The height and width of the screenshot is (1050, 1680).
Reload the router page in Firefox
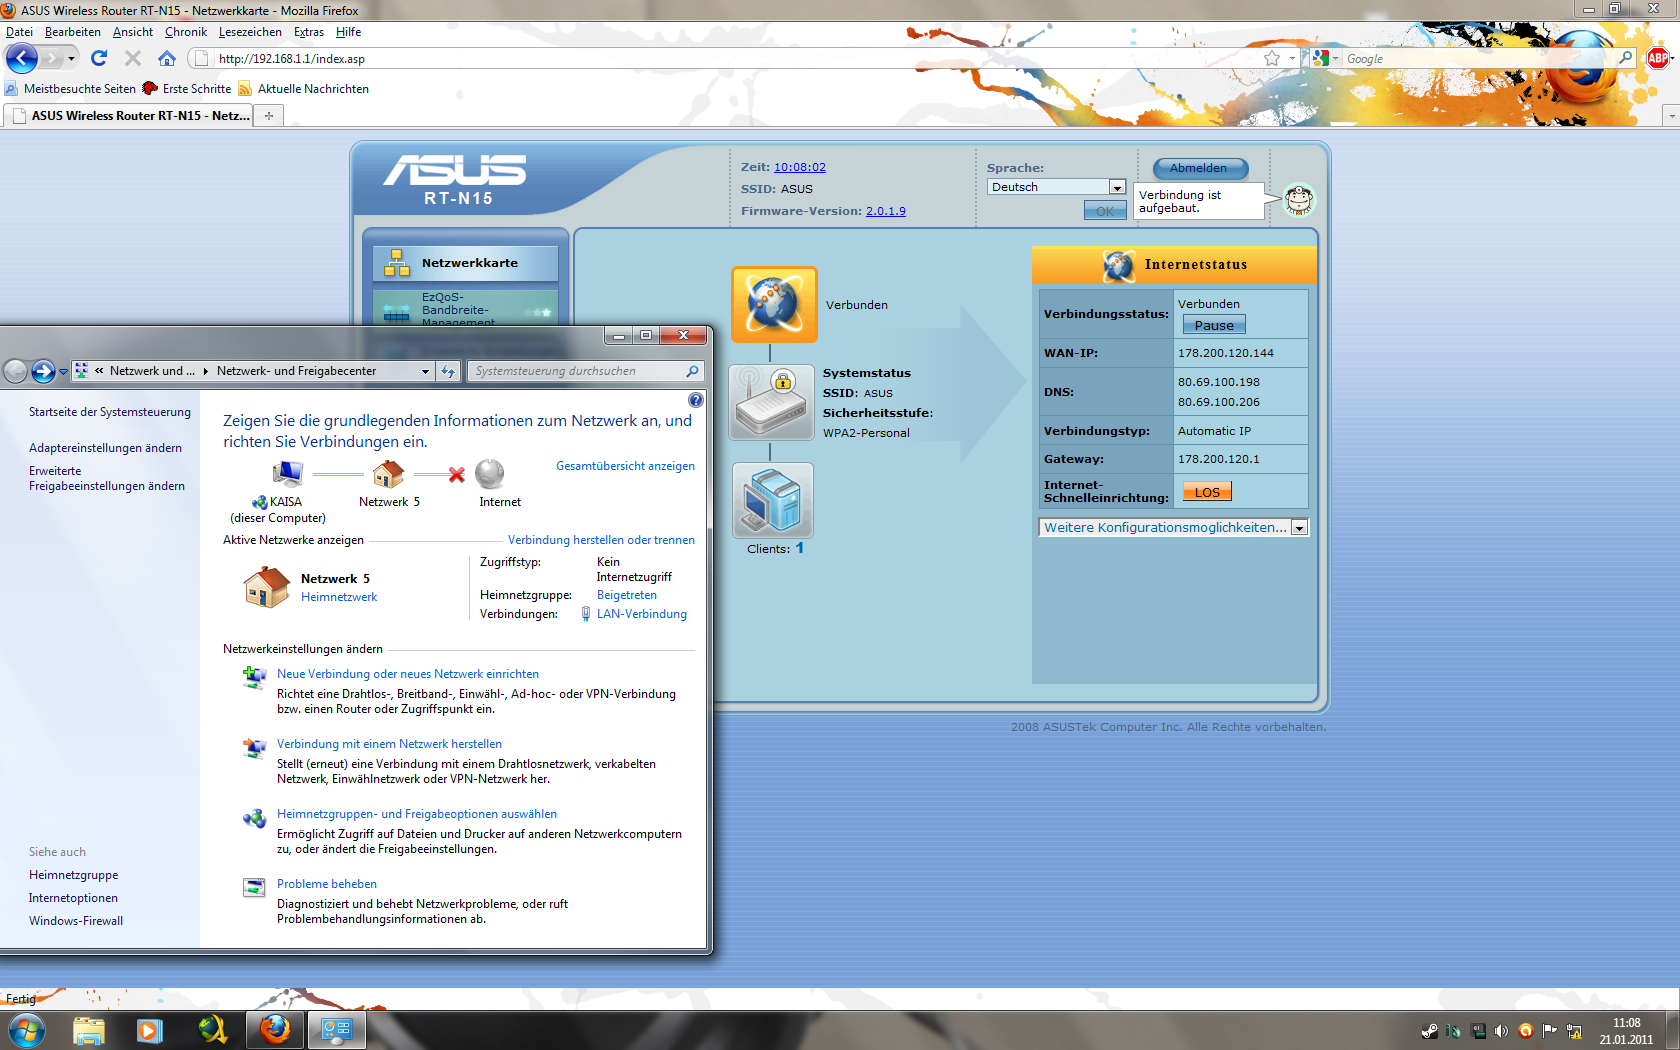click(99, 58)
